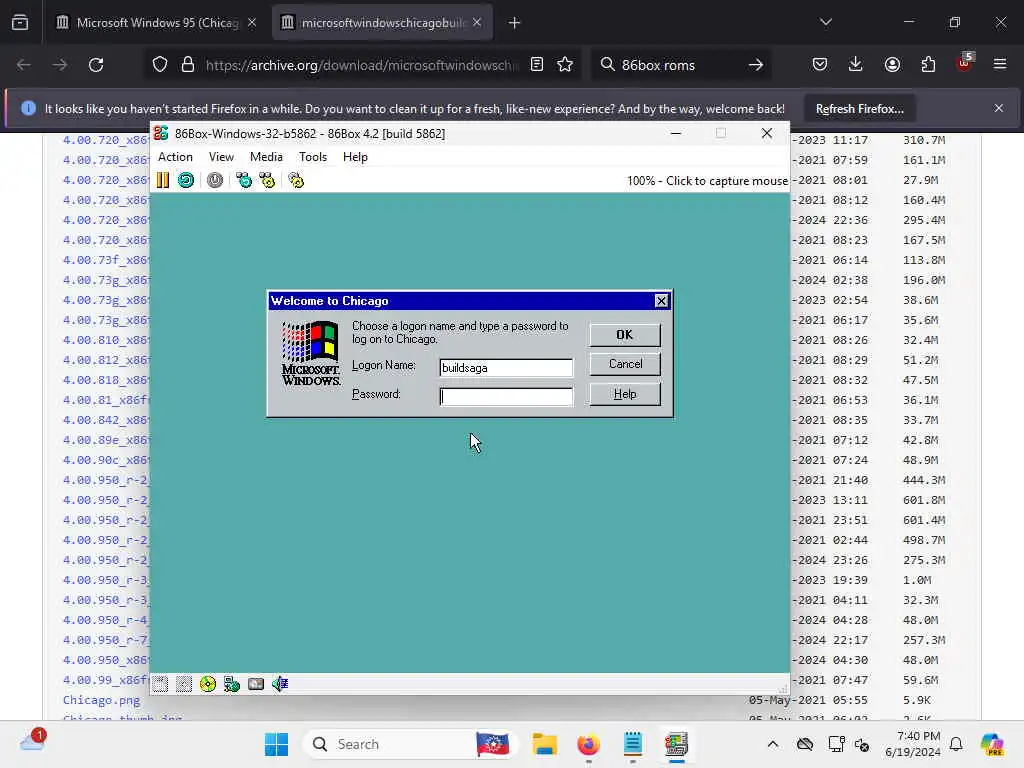Viewport: 1024px width, 768px height.
Task: Click the Firefox URL address bar
Action: pyautogui.click(x=362, y=65)
